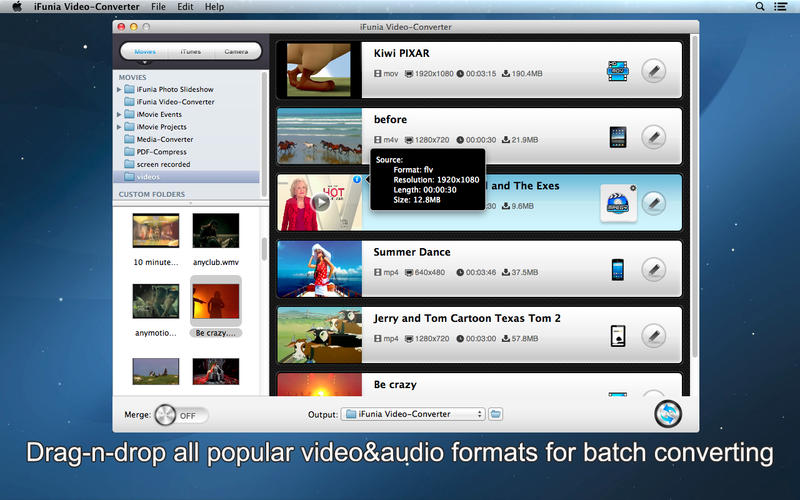Open output format icon for Kiwi PIXAR
The image size is (800, 500).
tap(618, 71)
